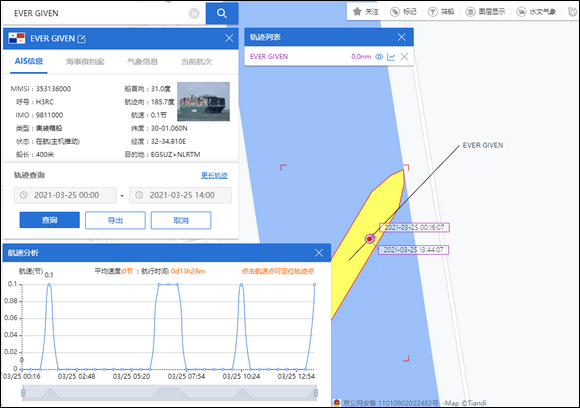Close the 轨迹列表 track list panel
The width and height of the screenshot is (580, 408).
coord(402,37)
